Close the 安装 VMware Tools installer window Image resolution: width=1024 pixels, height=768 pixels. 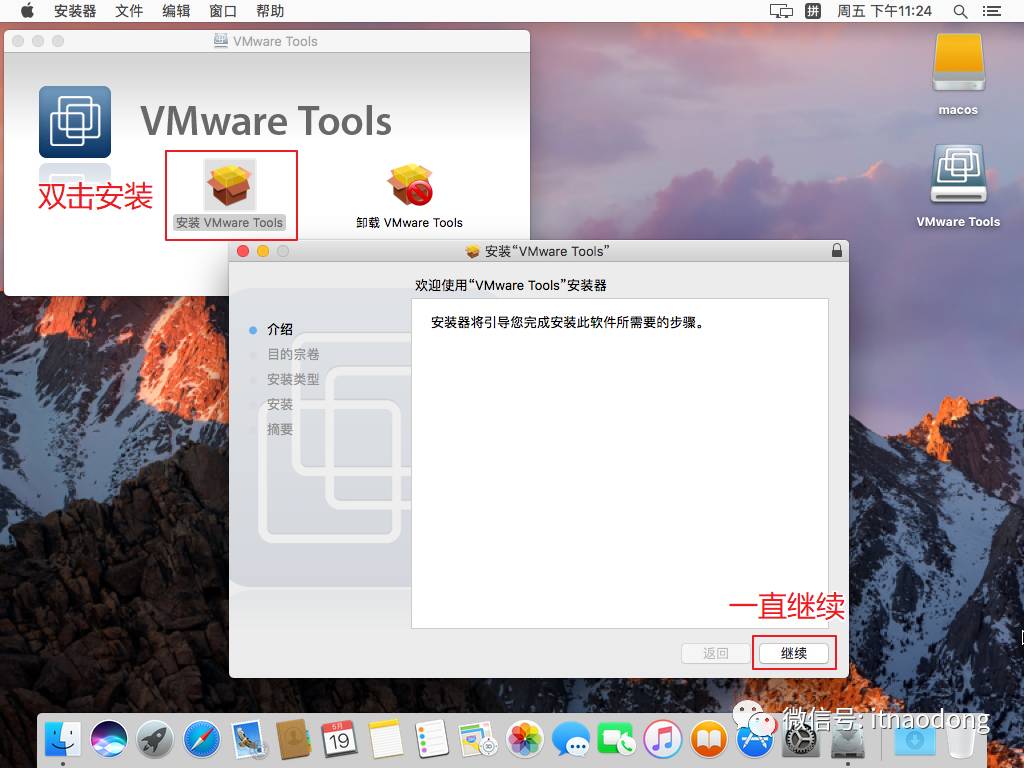[x=243, y=251]
